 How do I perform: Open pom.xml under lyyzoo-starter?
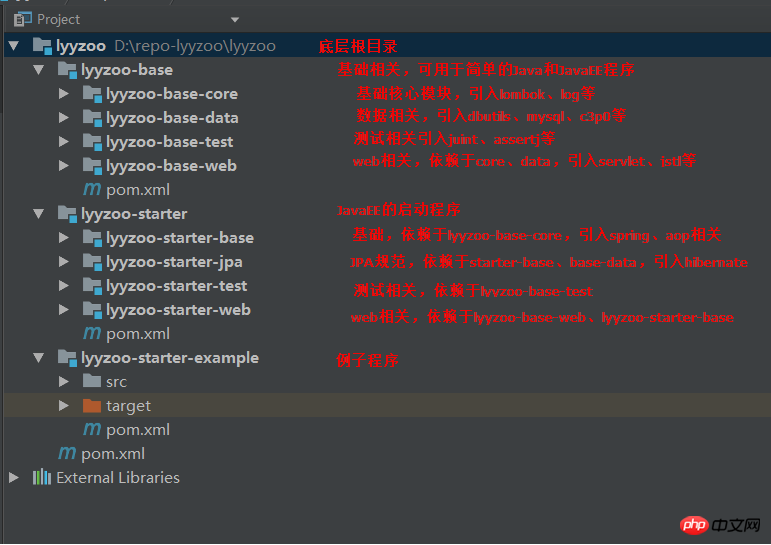point(138,334)
